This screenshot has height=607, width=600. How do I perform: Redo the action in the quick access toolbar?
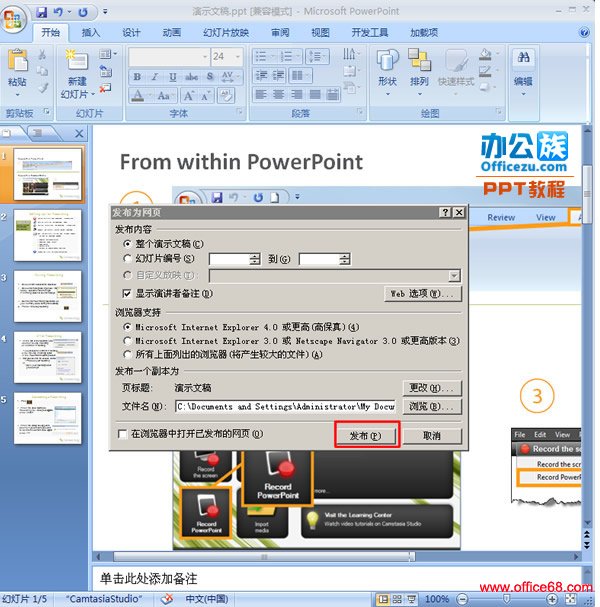(x=83, y=12)
